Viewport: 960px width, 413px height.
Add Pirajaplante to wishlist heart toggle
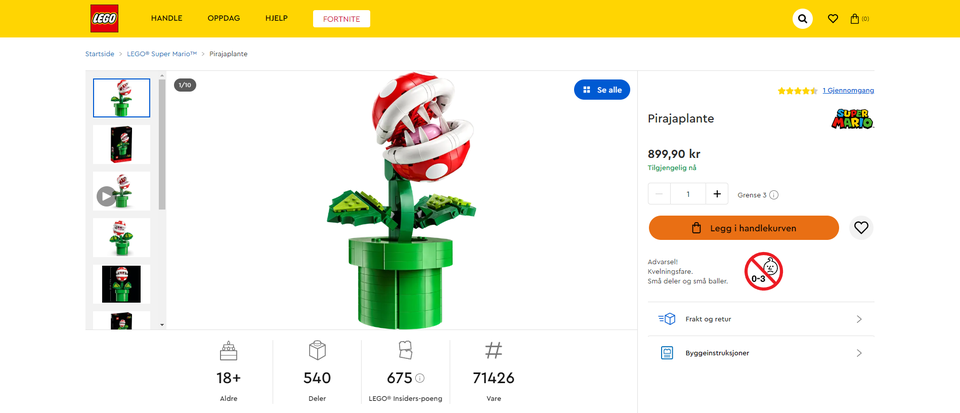click(x=861, y=228)
